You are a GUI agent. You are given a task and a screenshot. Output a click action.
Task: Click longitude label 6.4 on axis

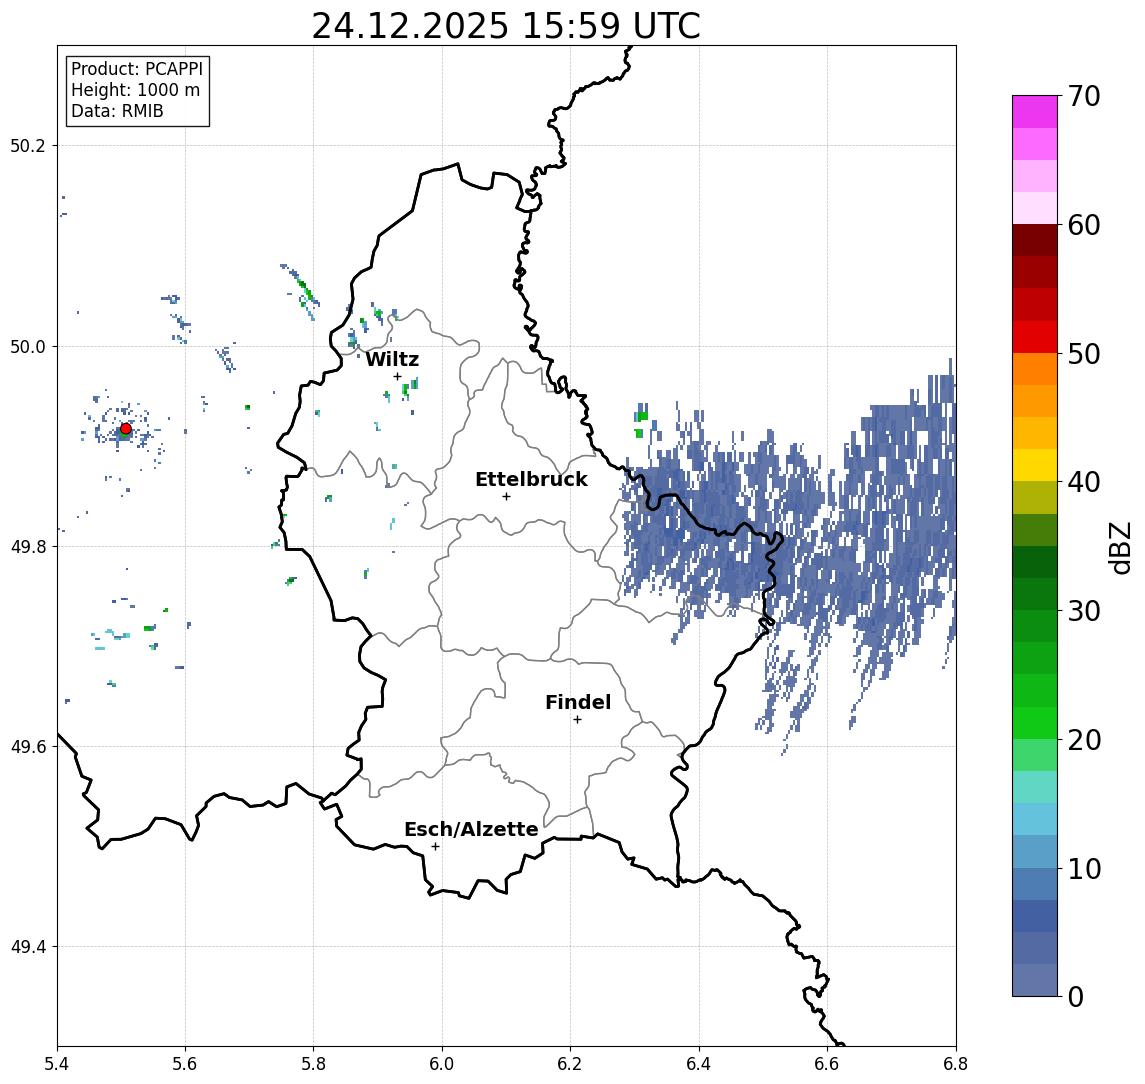coord(699,1064)
